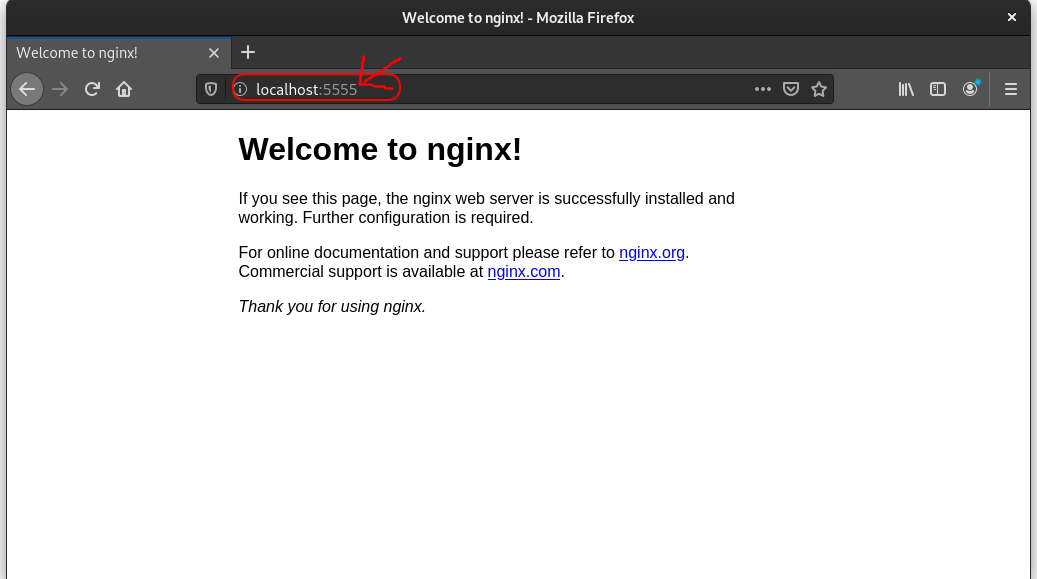This screenshot has width=1037, height=579.
Task: Open the Library icon
Action: coord(906,89)
